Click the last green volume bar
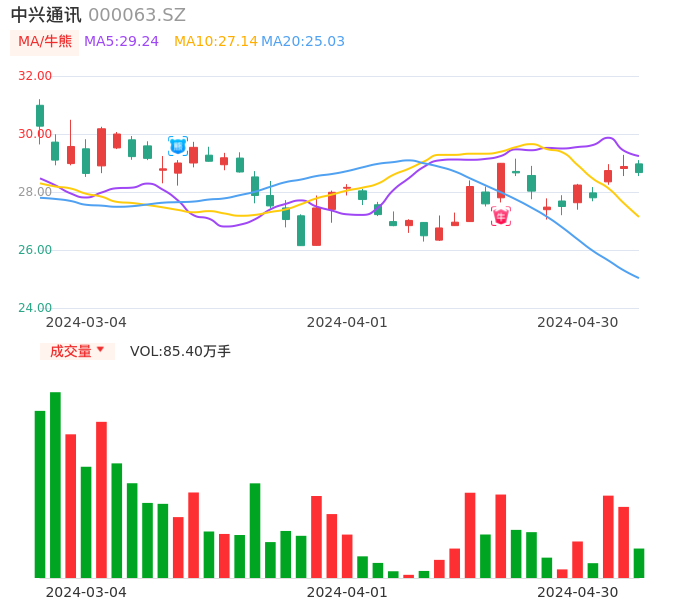The height and width of the screenshot is (606, 686). coord(639,563)
